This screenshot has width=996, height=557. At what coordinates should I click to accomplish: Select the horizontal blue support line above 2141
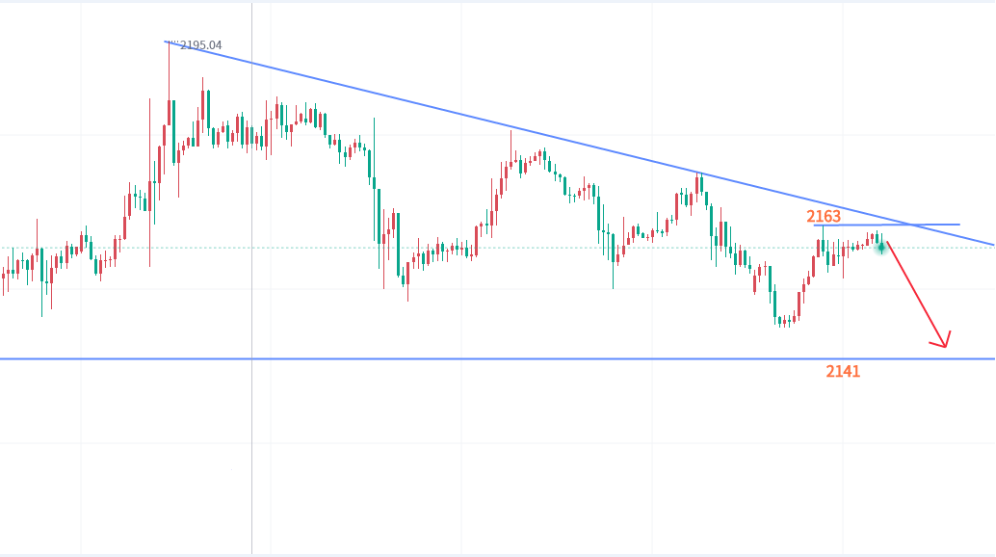(x=500, y=358)
